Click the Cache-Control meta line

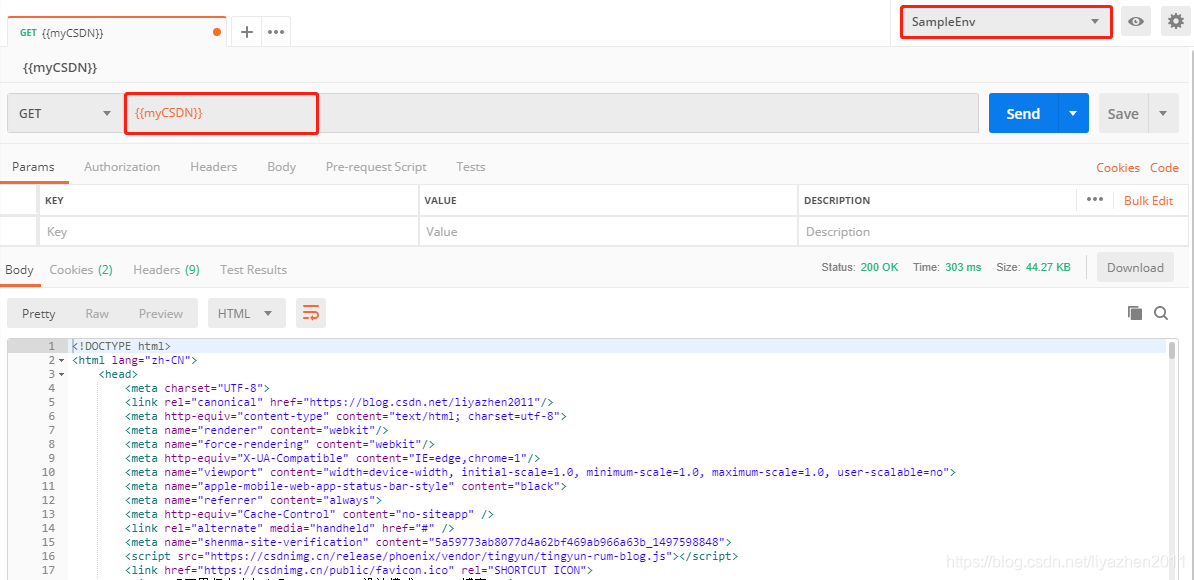309,514
